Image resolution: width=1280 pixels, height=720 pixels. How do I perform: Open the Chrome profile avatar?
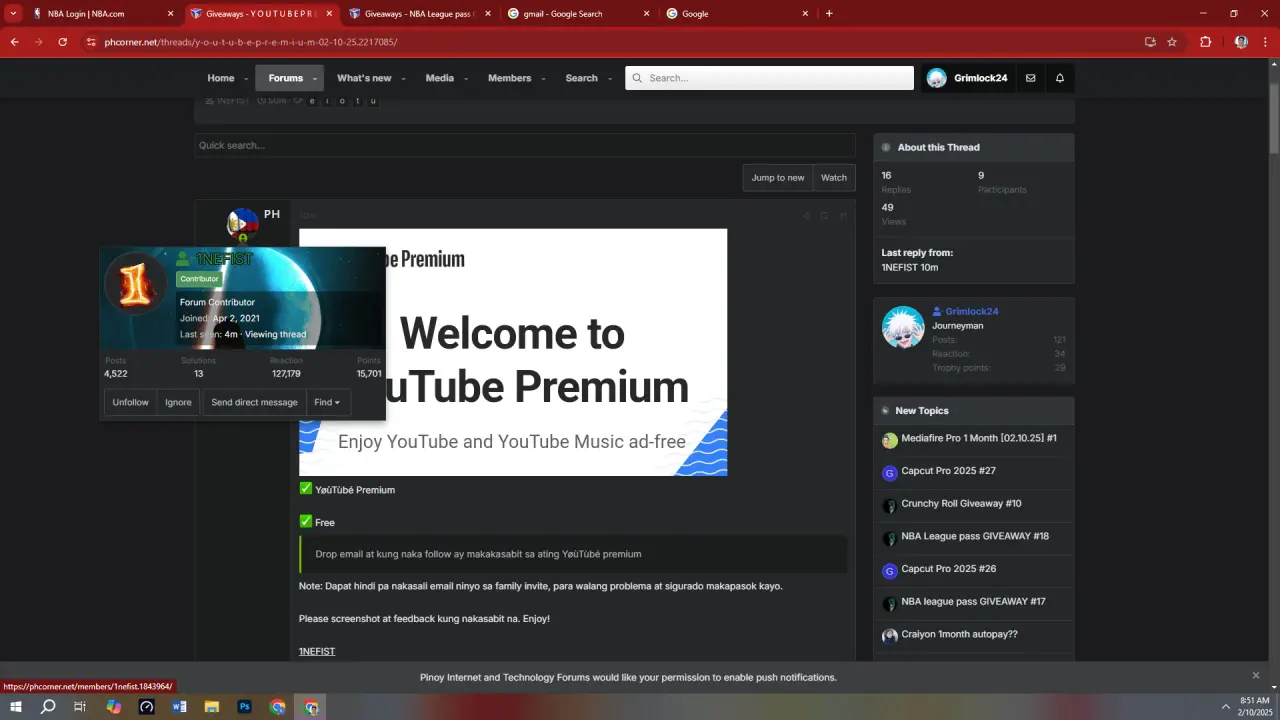coord(1241,42)
